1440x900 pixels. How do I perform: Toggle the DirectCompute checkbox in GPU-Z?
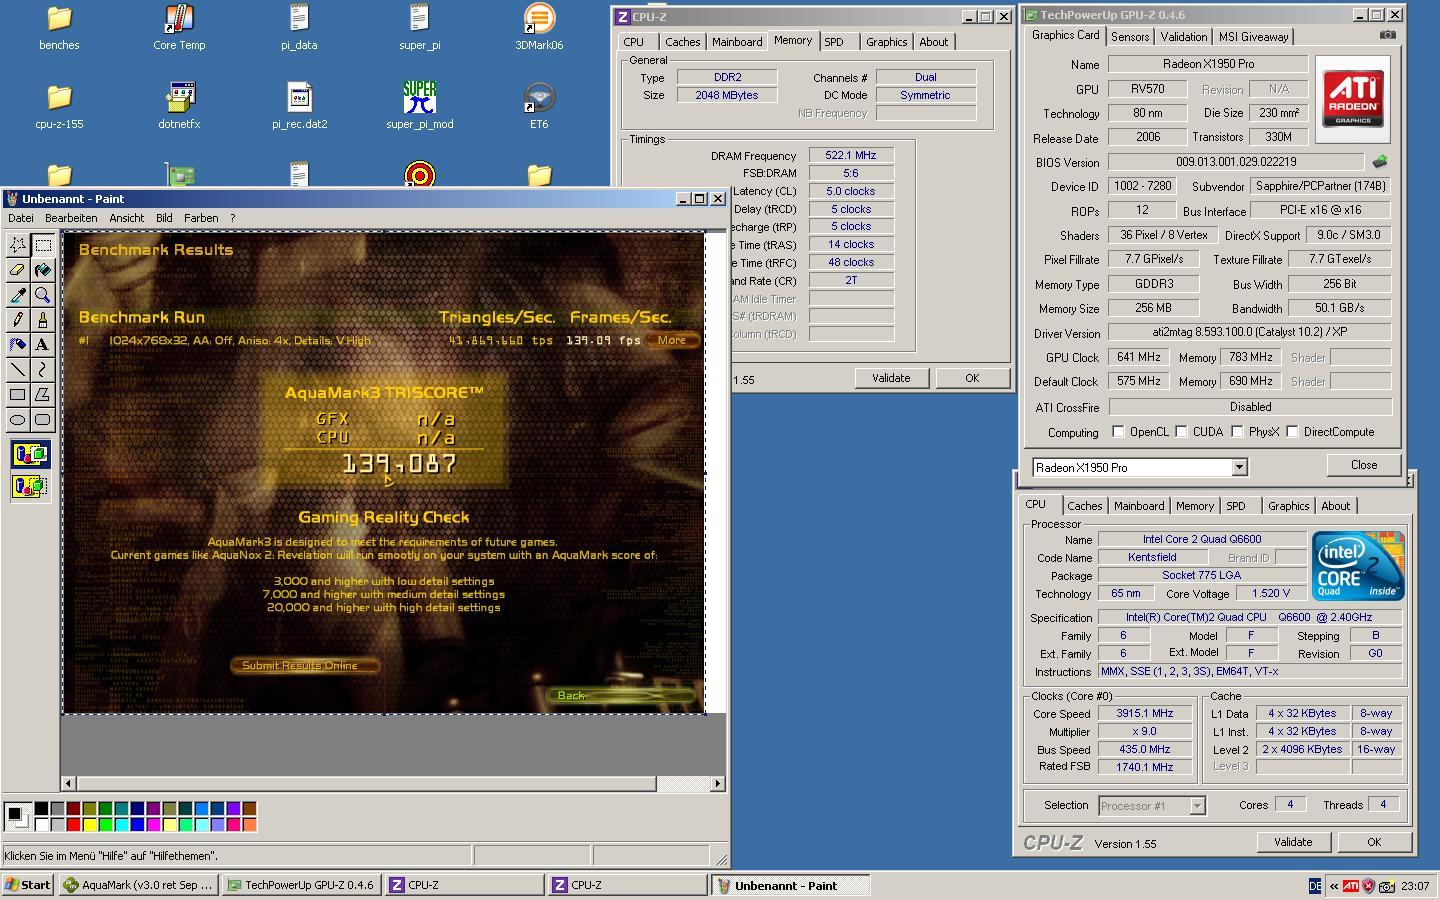coord(1293,432)
